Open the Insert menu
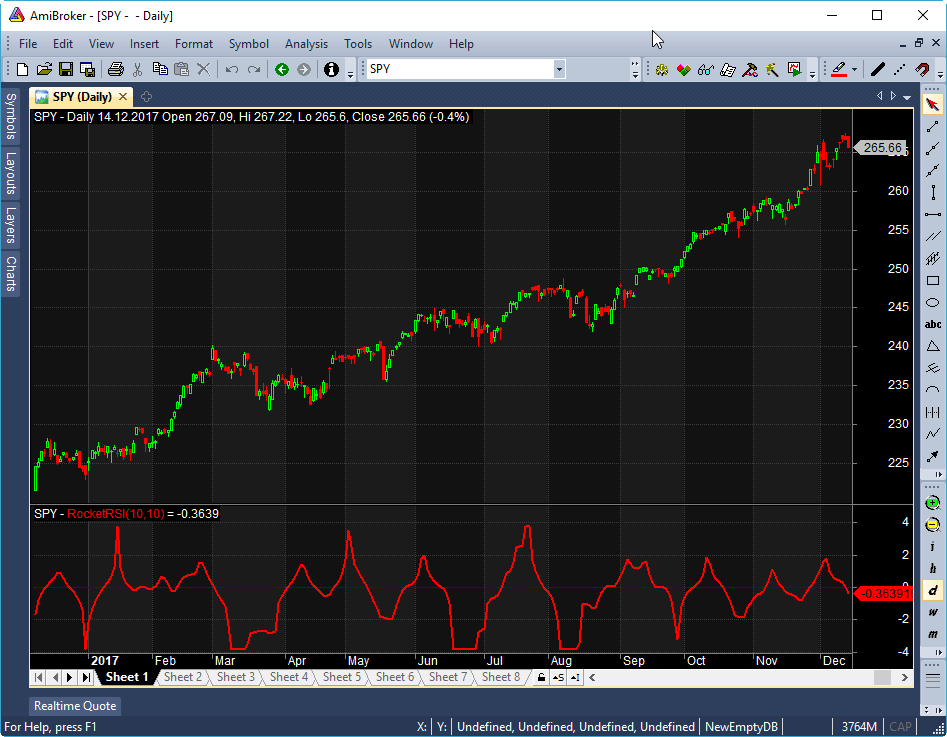Screen dimensions: 947x737 pos(144,44)
